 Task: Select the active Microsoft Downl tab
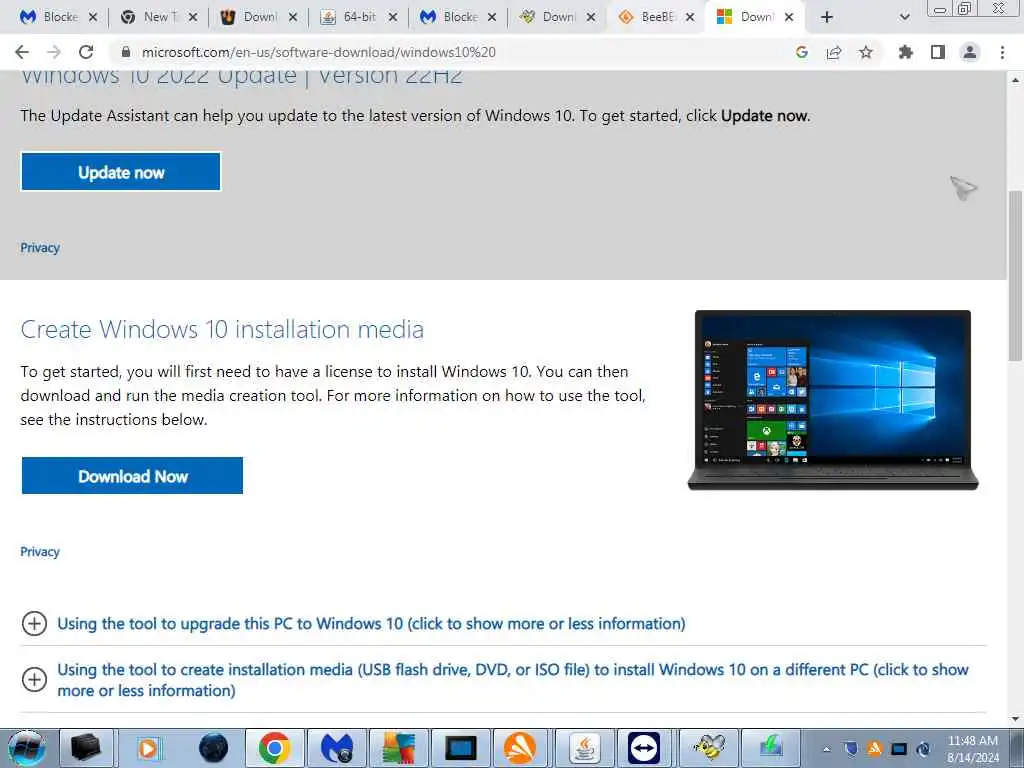click(x=748, y=17)
